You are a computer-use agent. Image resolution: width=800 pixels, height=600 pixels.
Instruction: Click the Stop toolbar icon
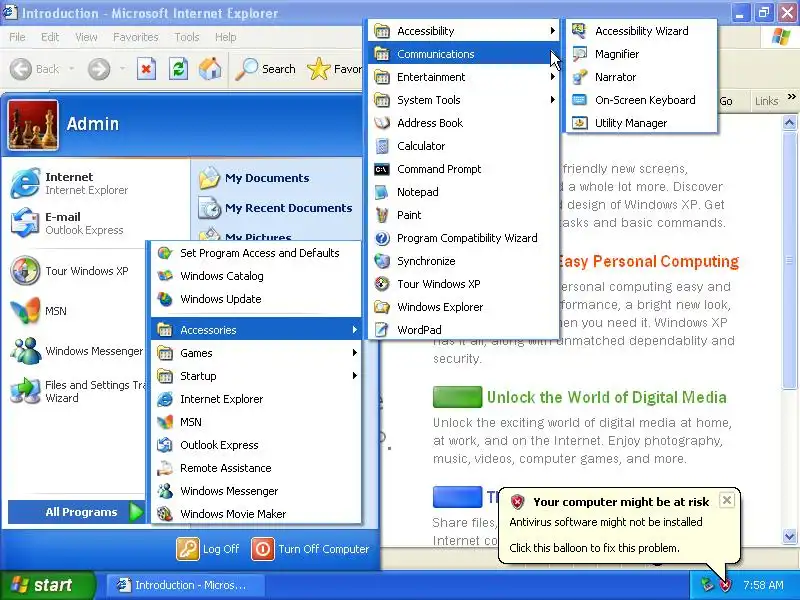(146, 69)
